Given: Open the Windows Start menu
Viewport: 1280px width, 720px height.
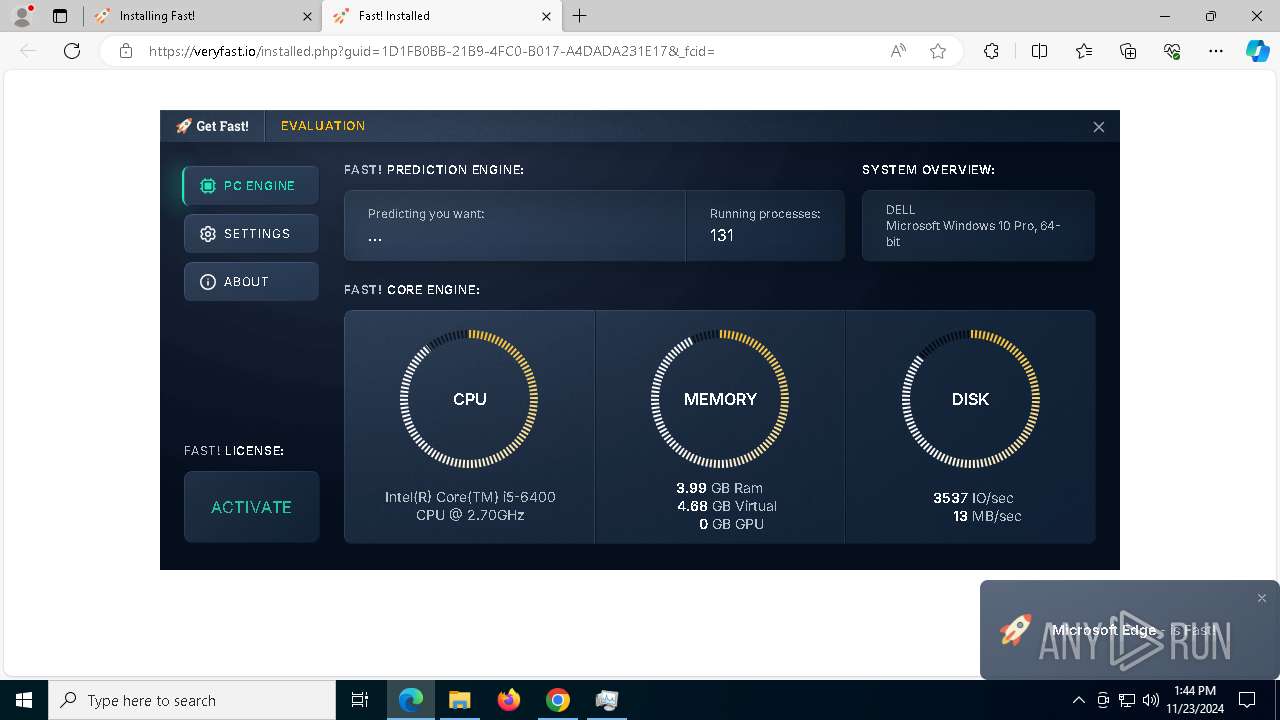Looking at the screenshot, I should (24, 700).
